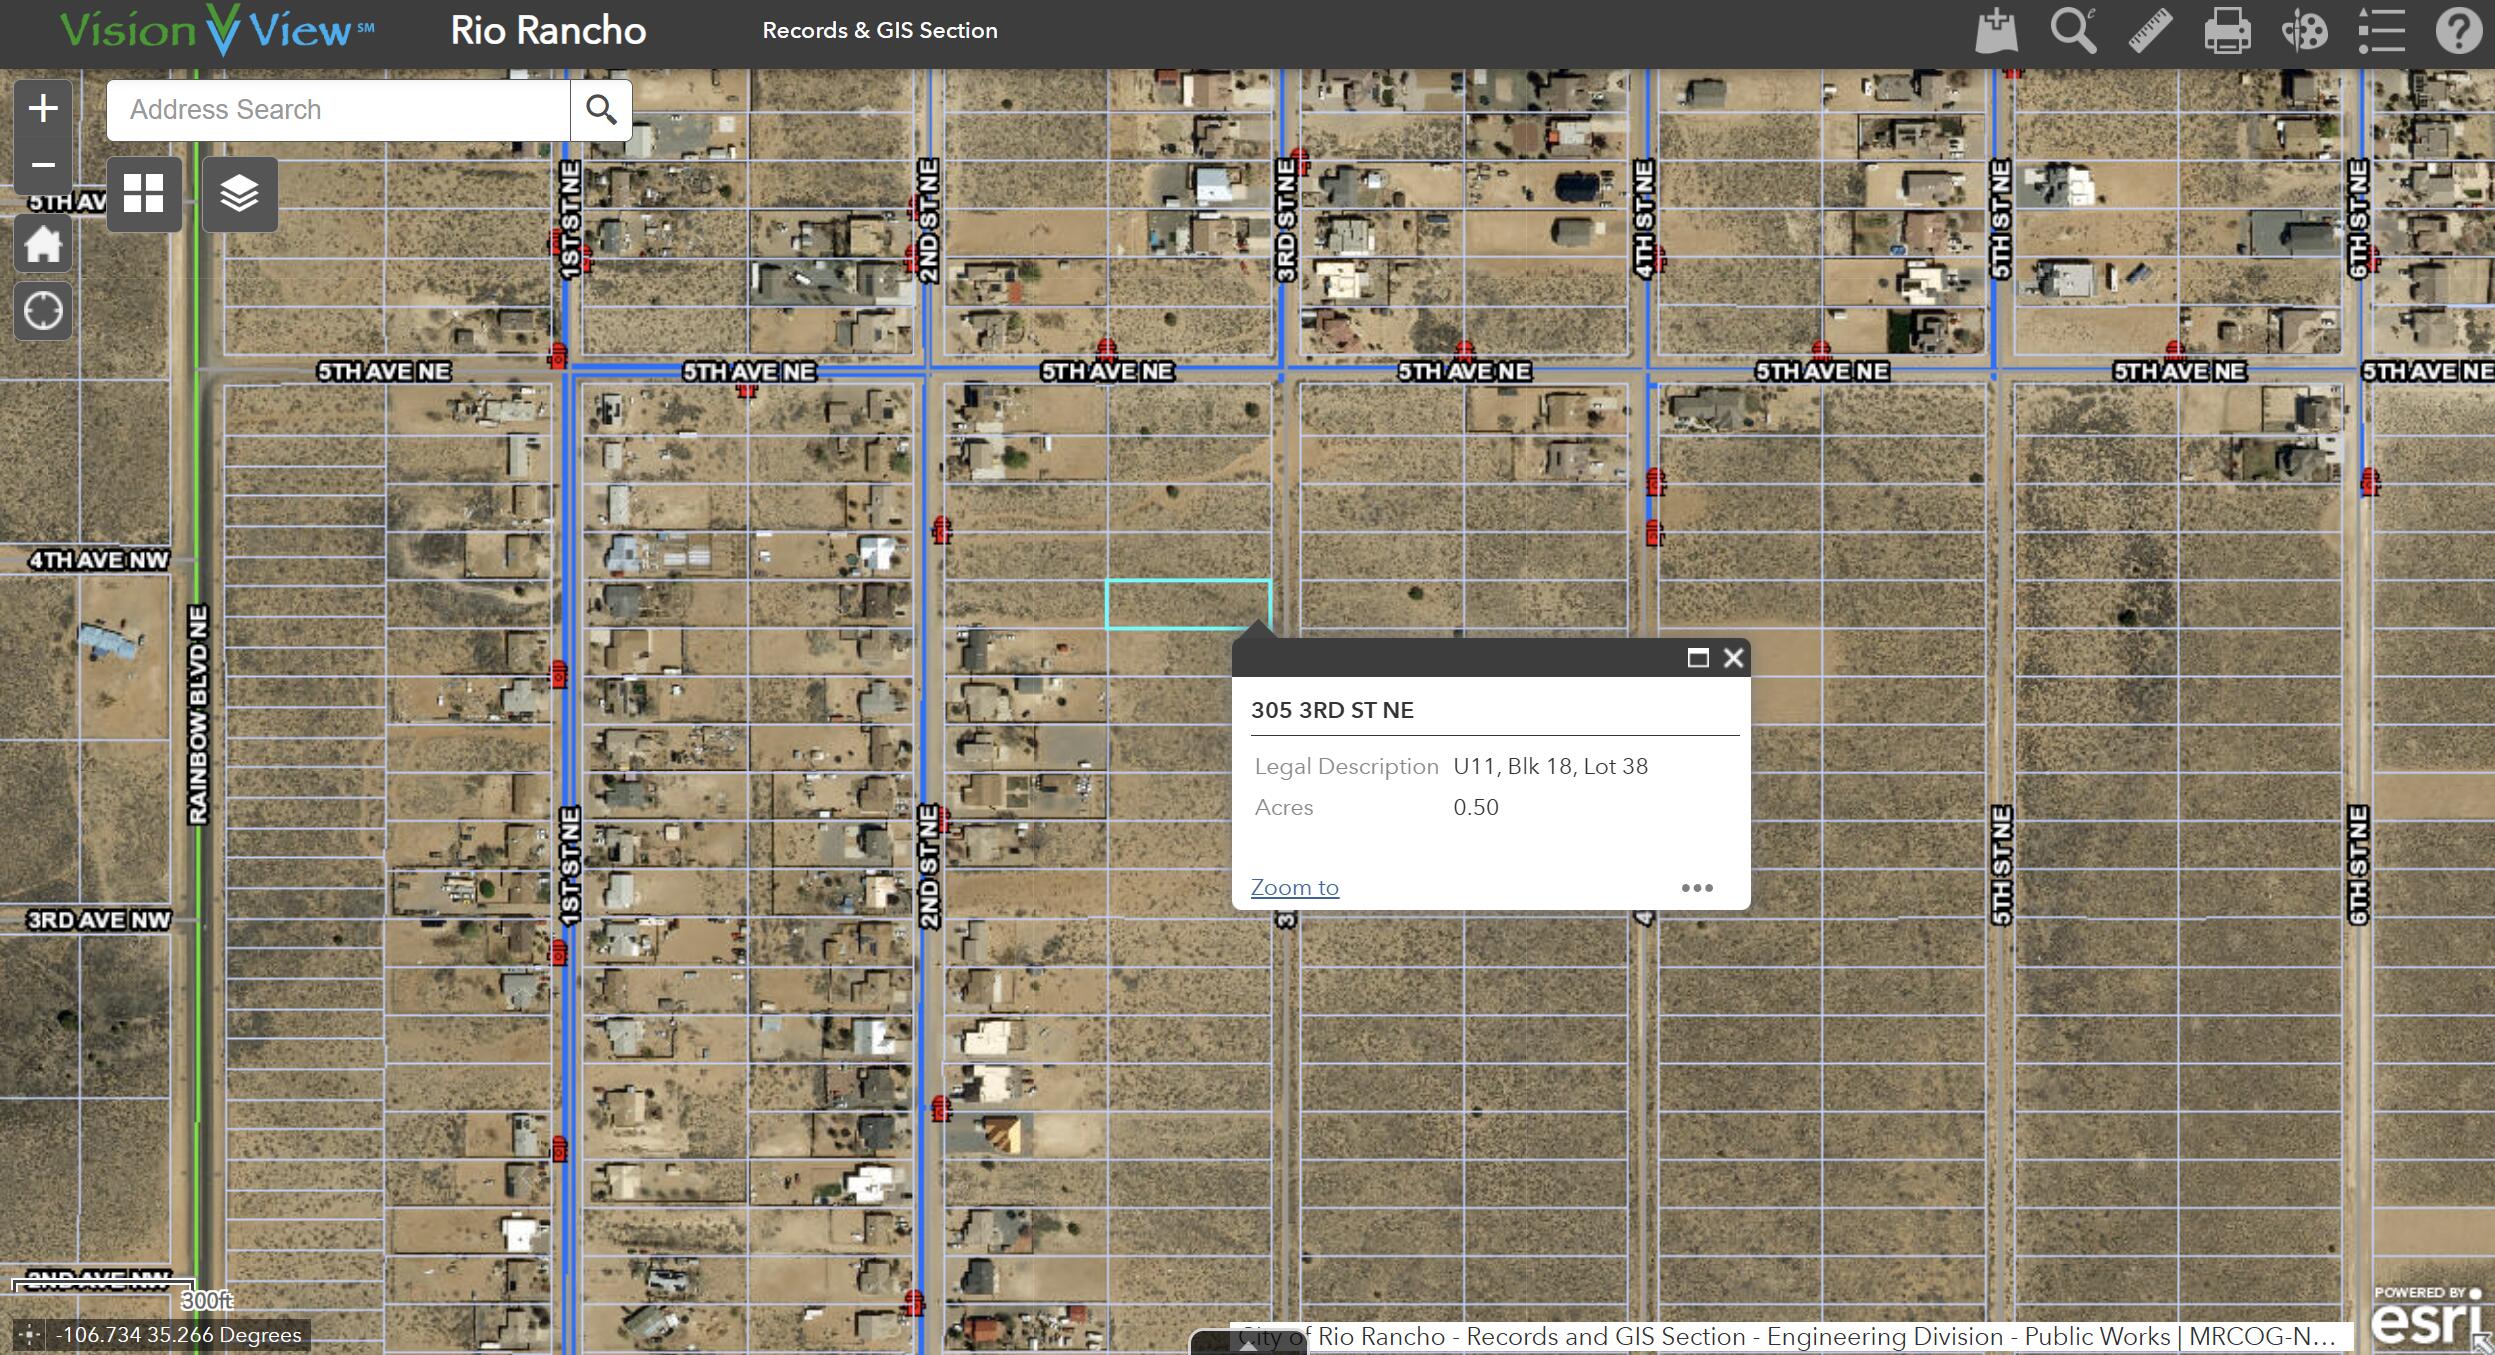Activate My Location button
Viewport: 2495px width, 1355px height.
(43, 311)
